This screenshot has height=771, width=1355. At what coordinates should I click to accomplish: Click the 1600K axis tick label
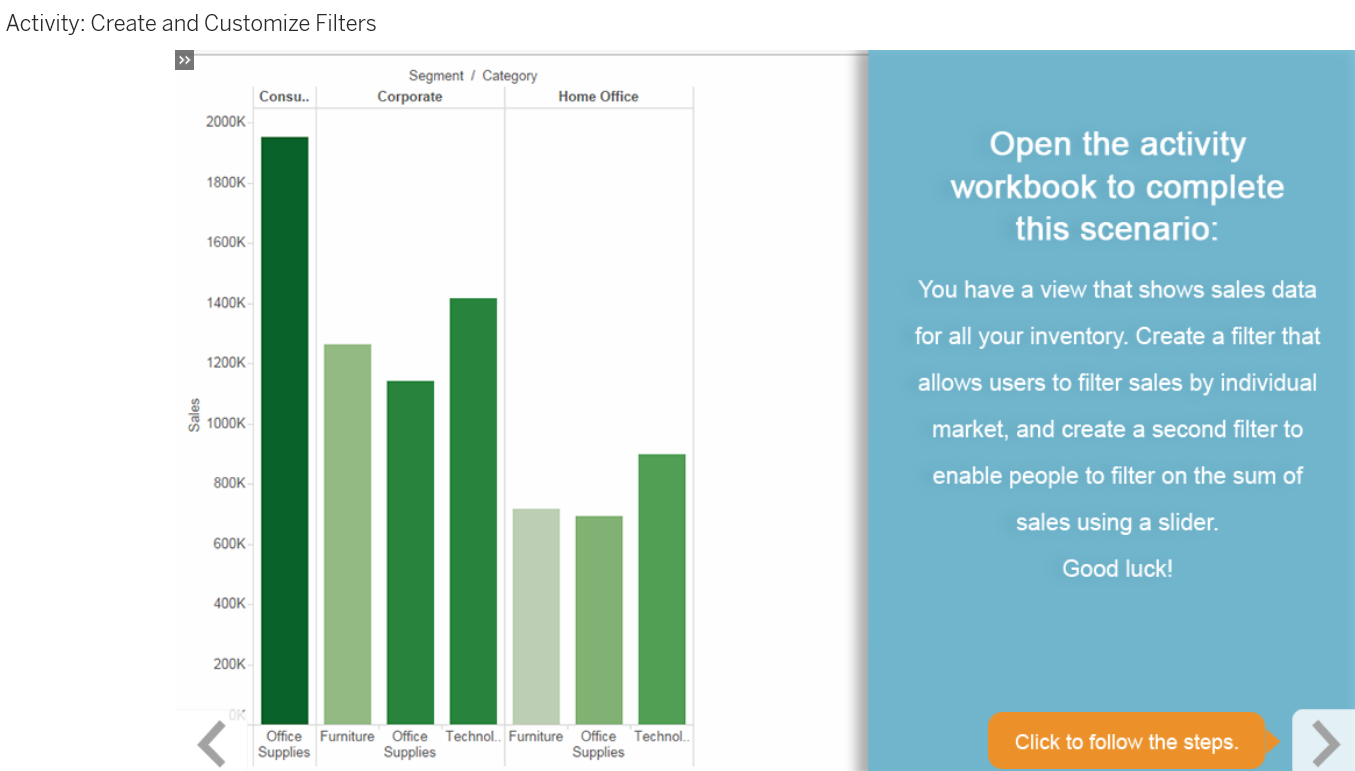(225, 242)
